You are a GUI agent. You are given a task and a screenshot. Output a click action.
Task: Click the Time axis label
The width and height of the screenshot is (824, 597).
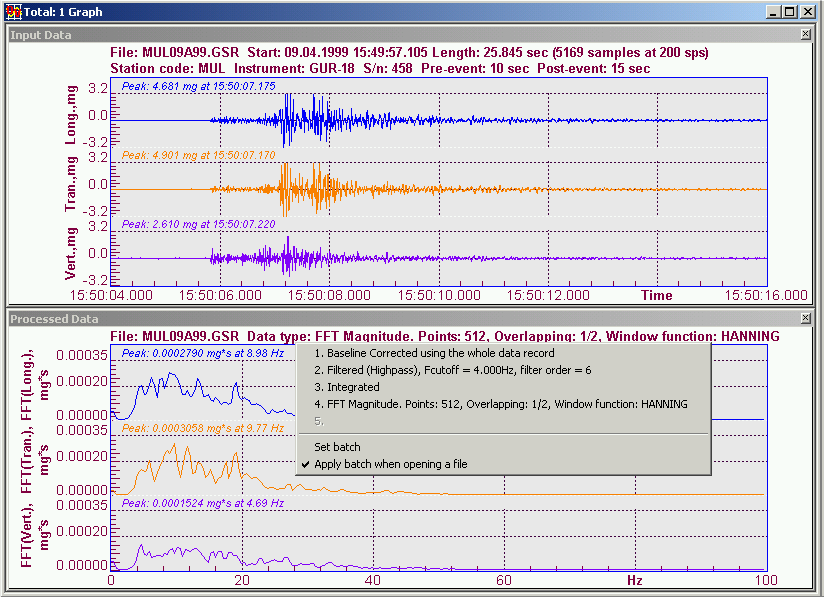657,295
